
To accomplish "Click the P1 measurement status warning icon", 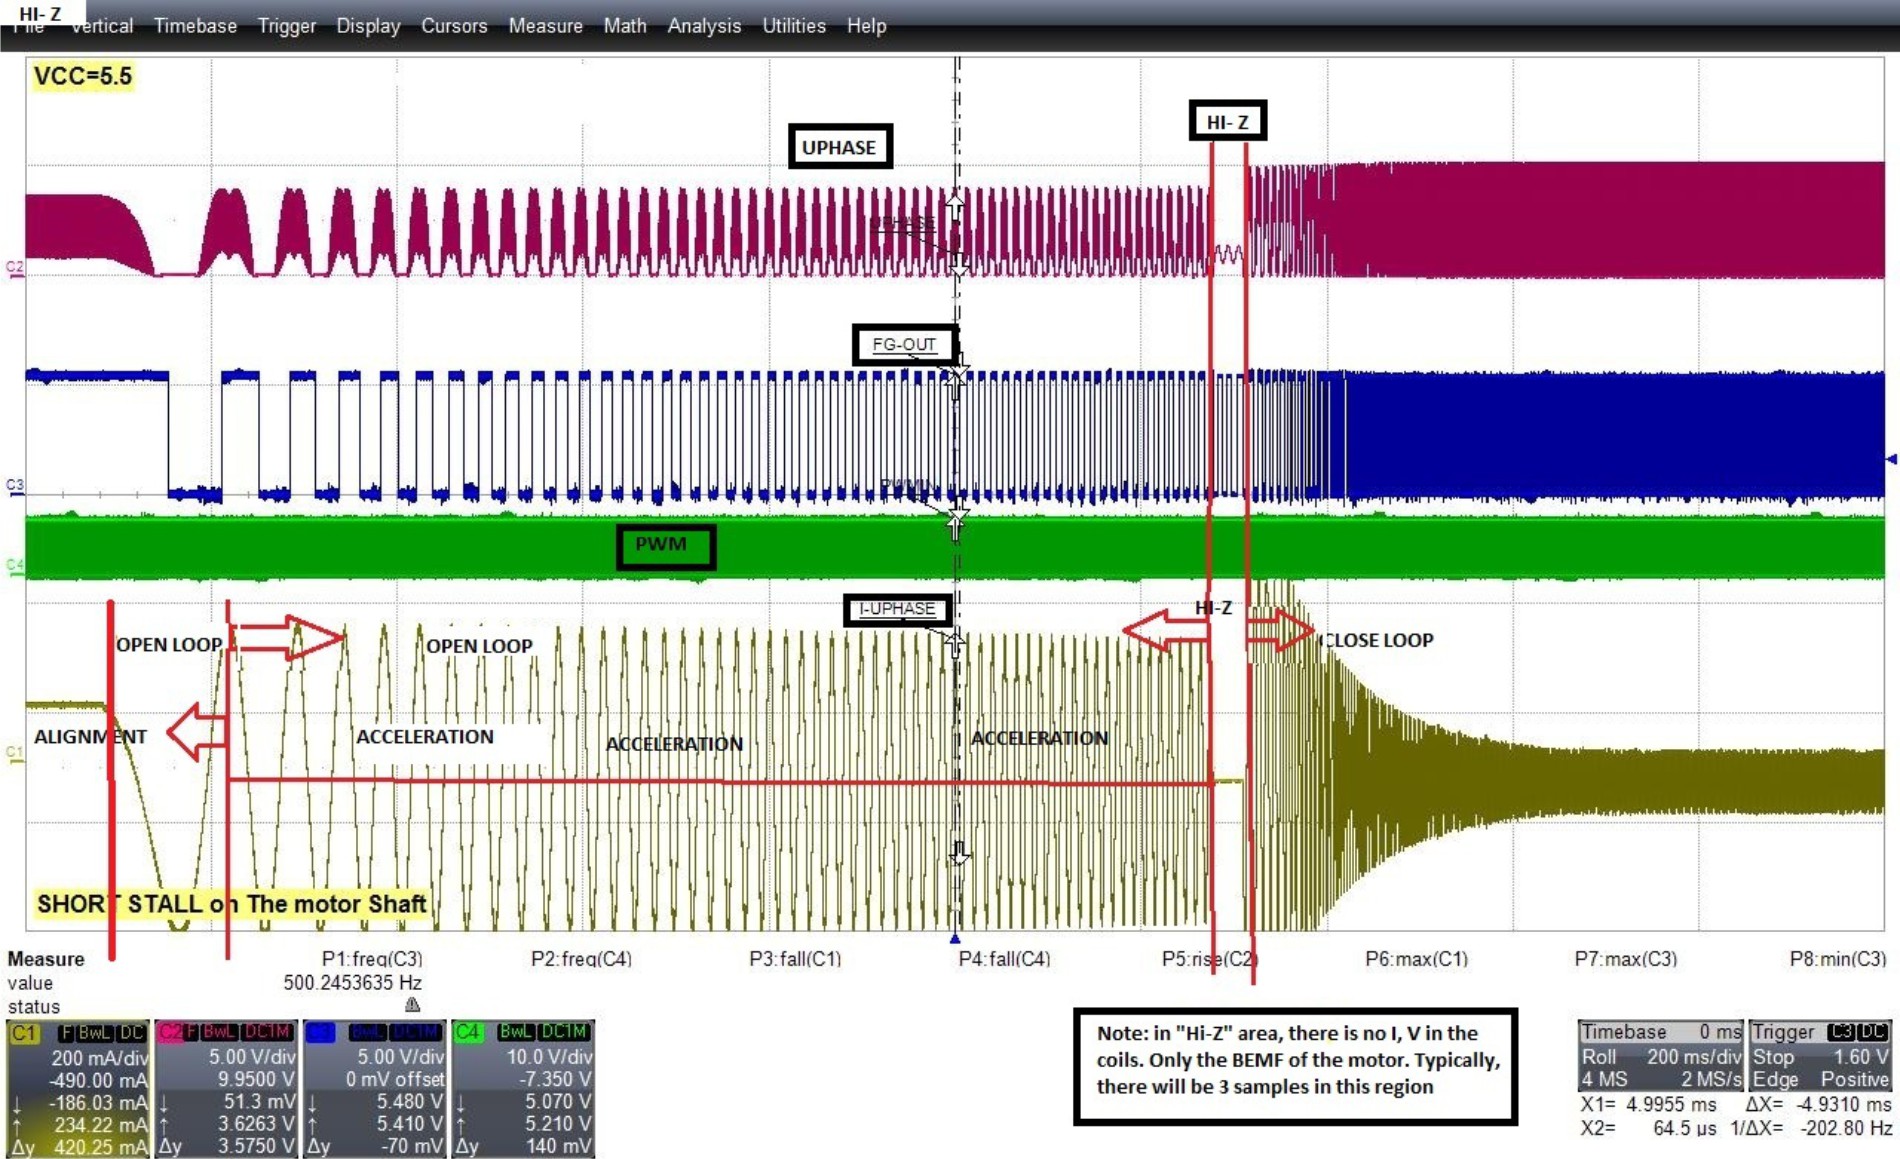I will pos(412,1005).
